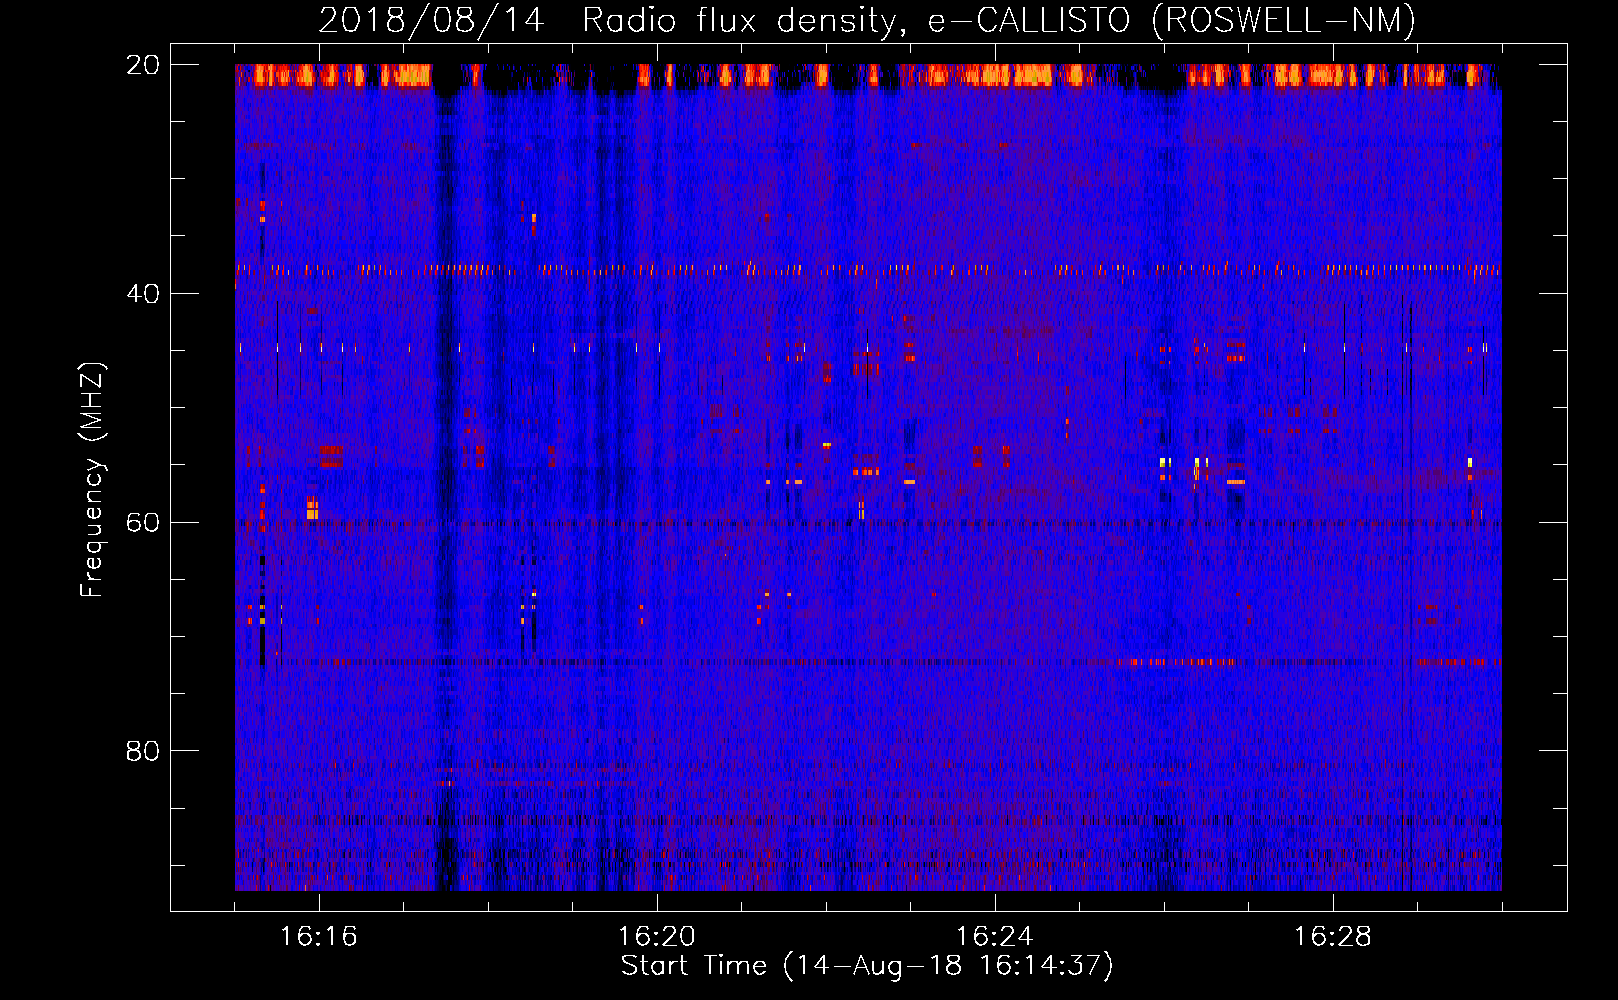Click the "Frequency (MHZ)" axis label
This screenshot has height=1000, width=1618.
coord(92,480)
